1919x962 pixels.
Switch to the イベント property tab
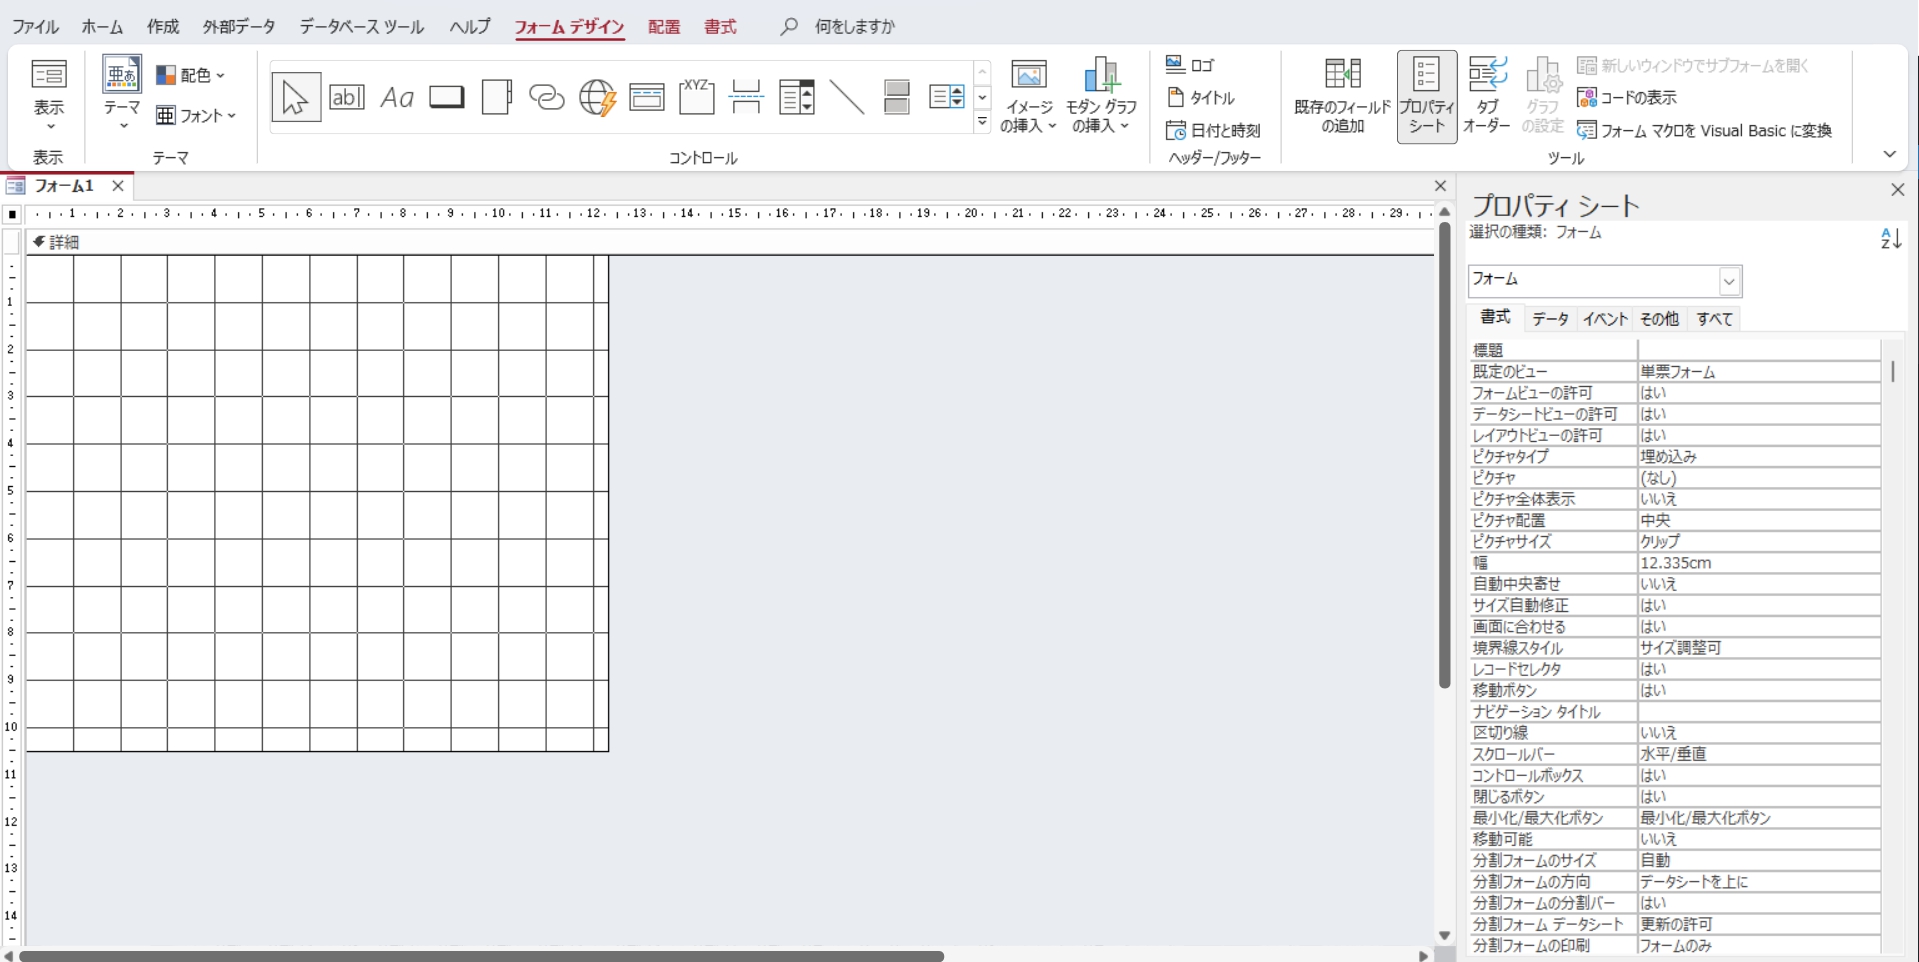point(1605,319)
